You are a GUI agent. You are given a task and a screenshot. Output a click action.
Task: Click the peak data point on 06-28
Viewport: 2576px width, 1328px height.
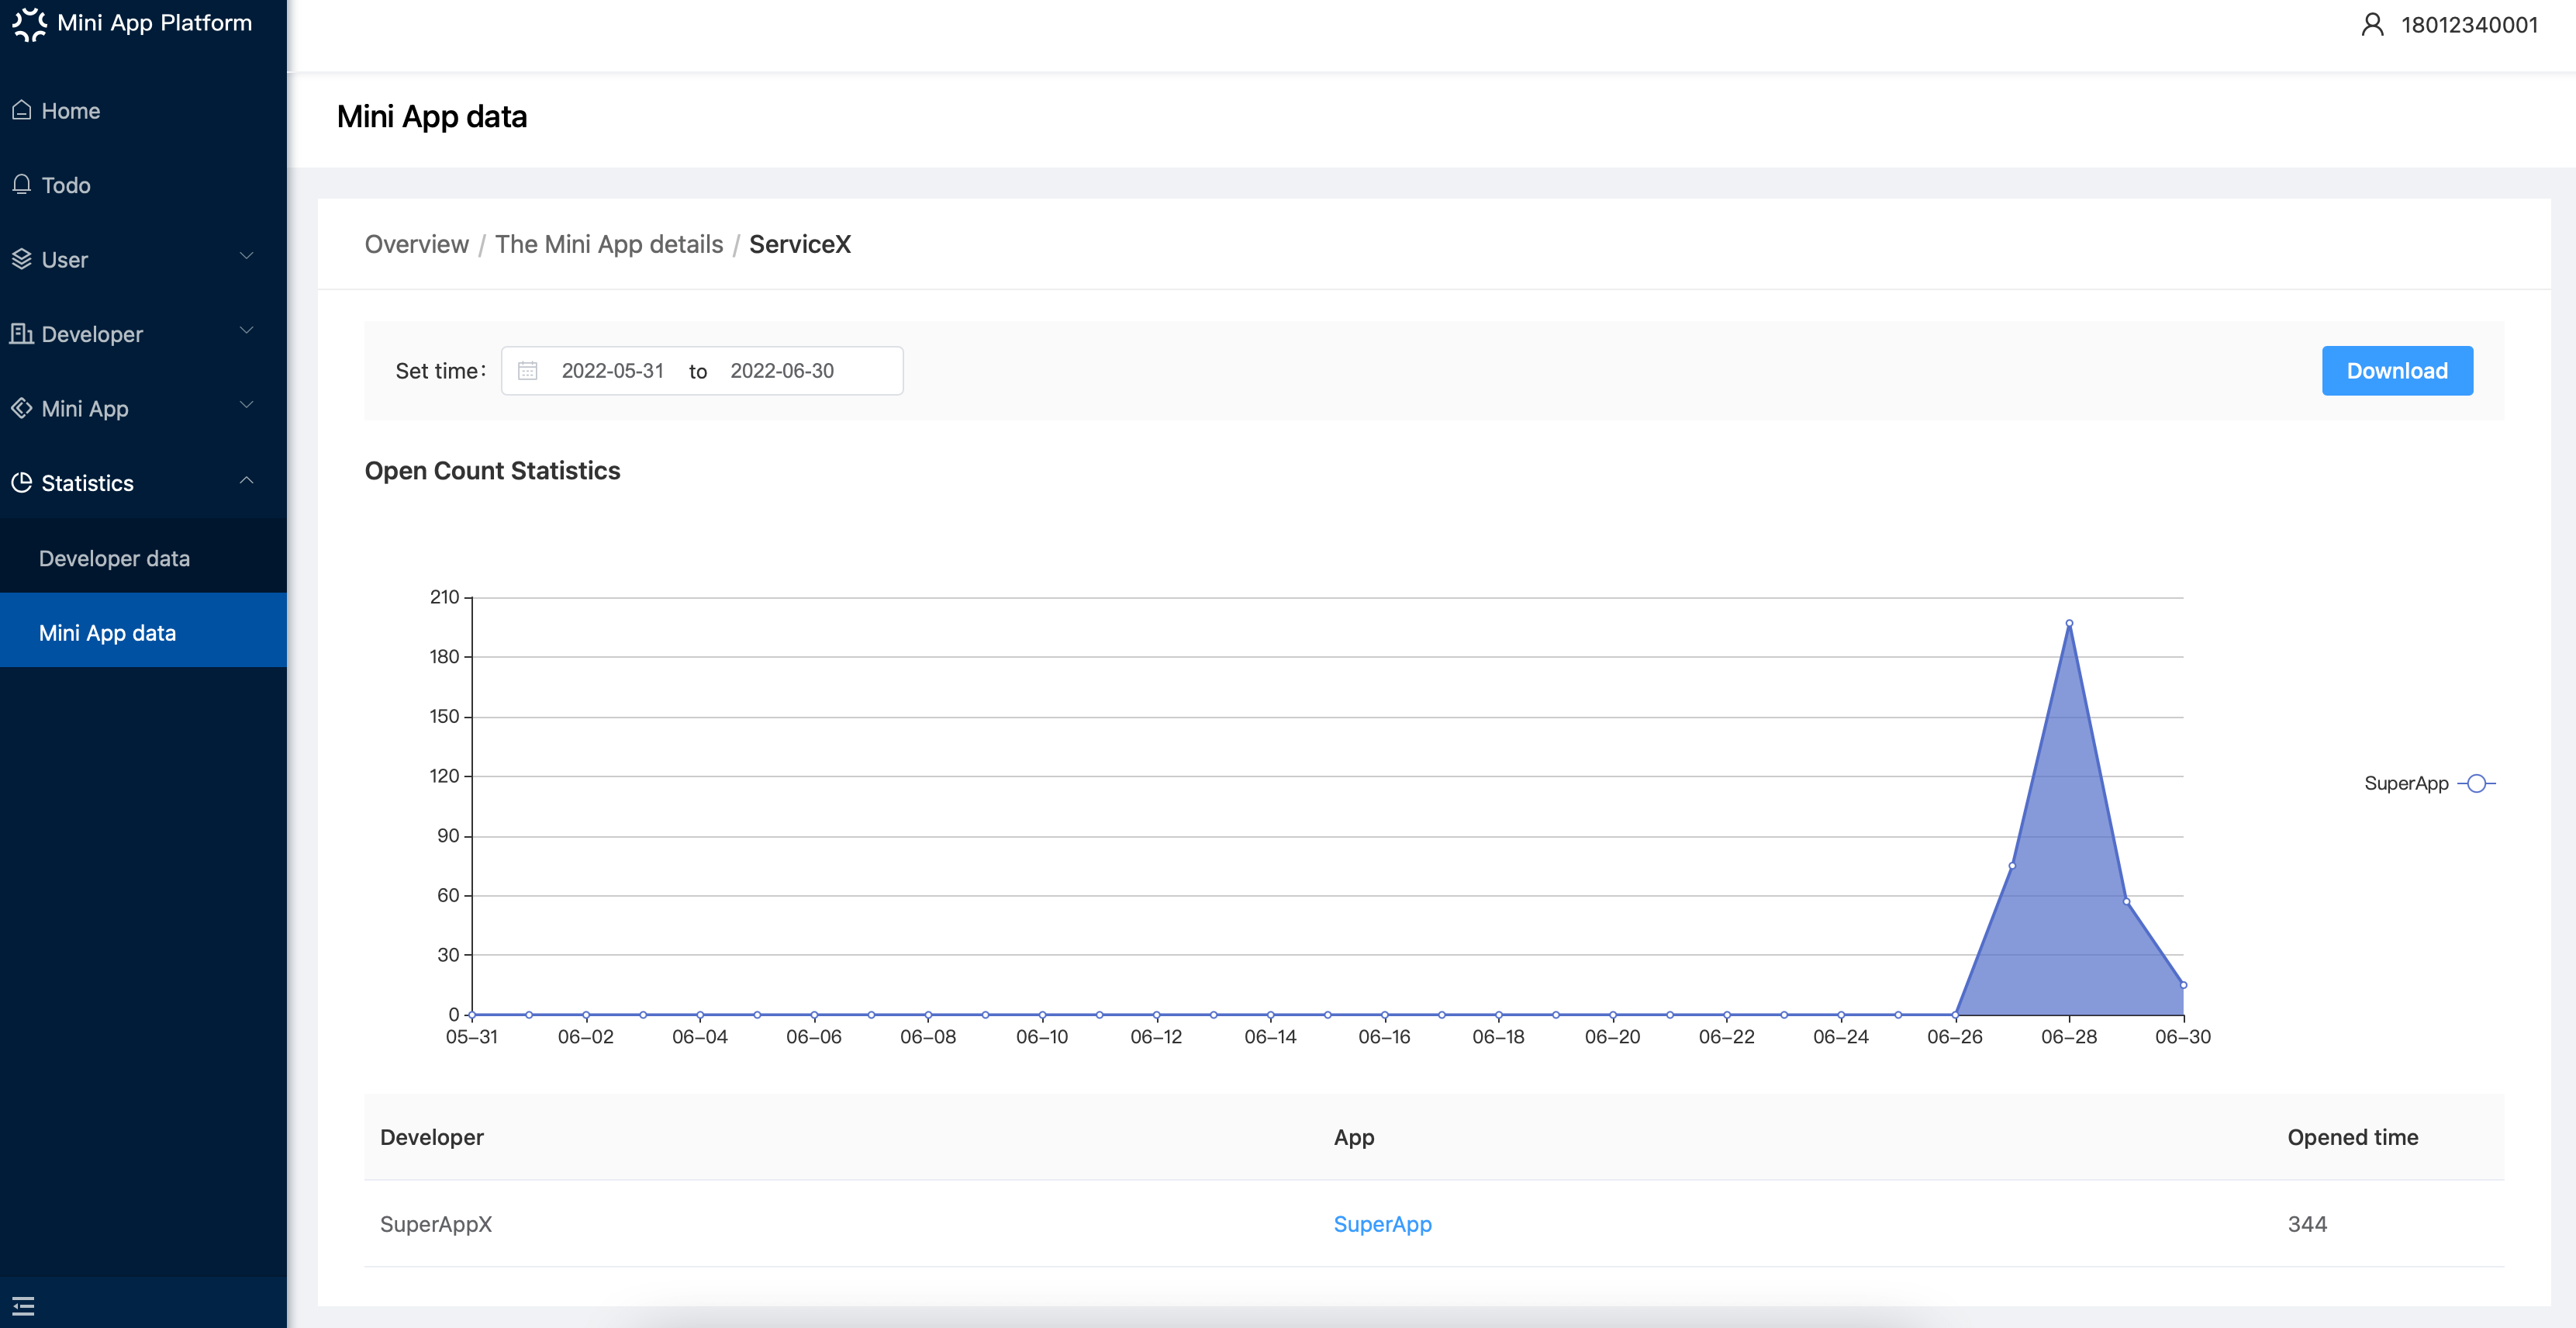2069,623
